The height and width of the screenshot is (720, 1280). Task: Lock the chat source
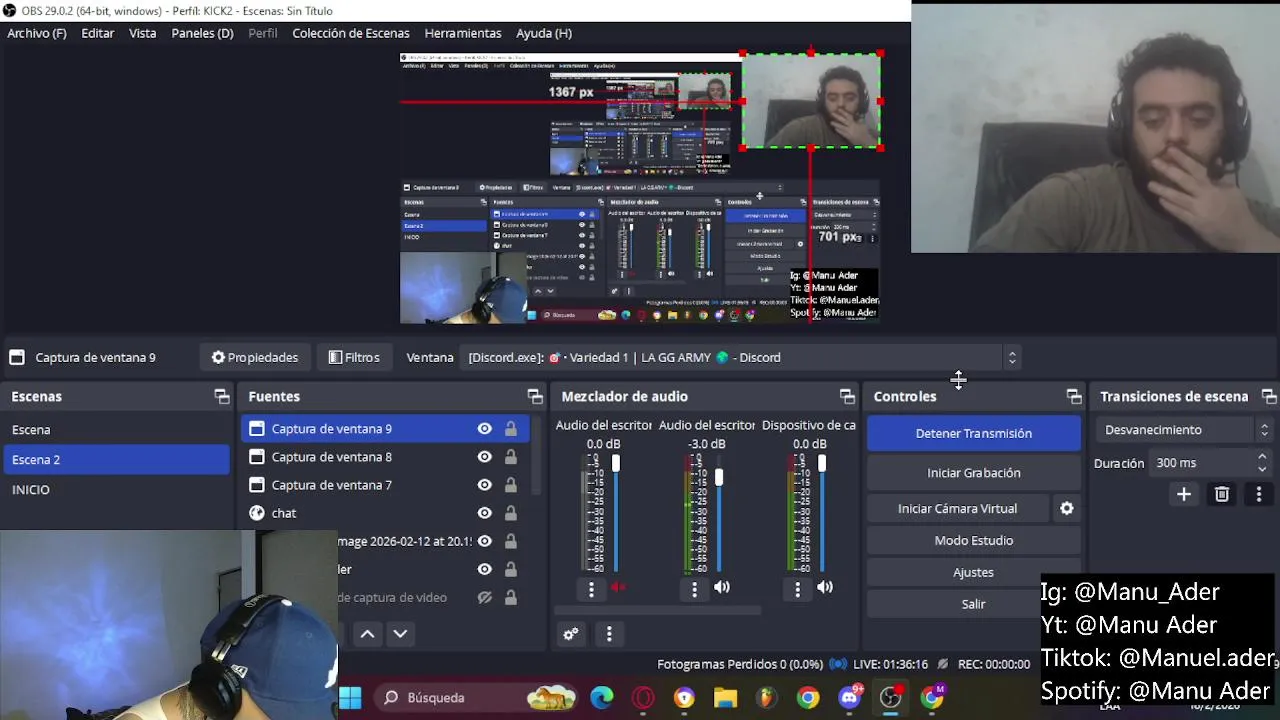click(x=510, y=513)
